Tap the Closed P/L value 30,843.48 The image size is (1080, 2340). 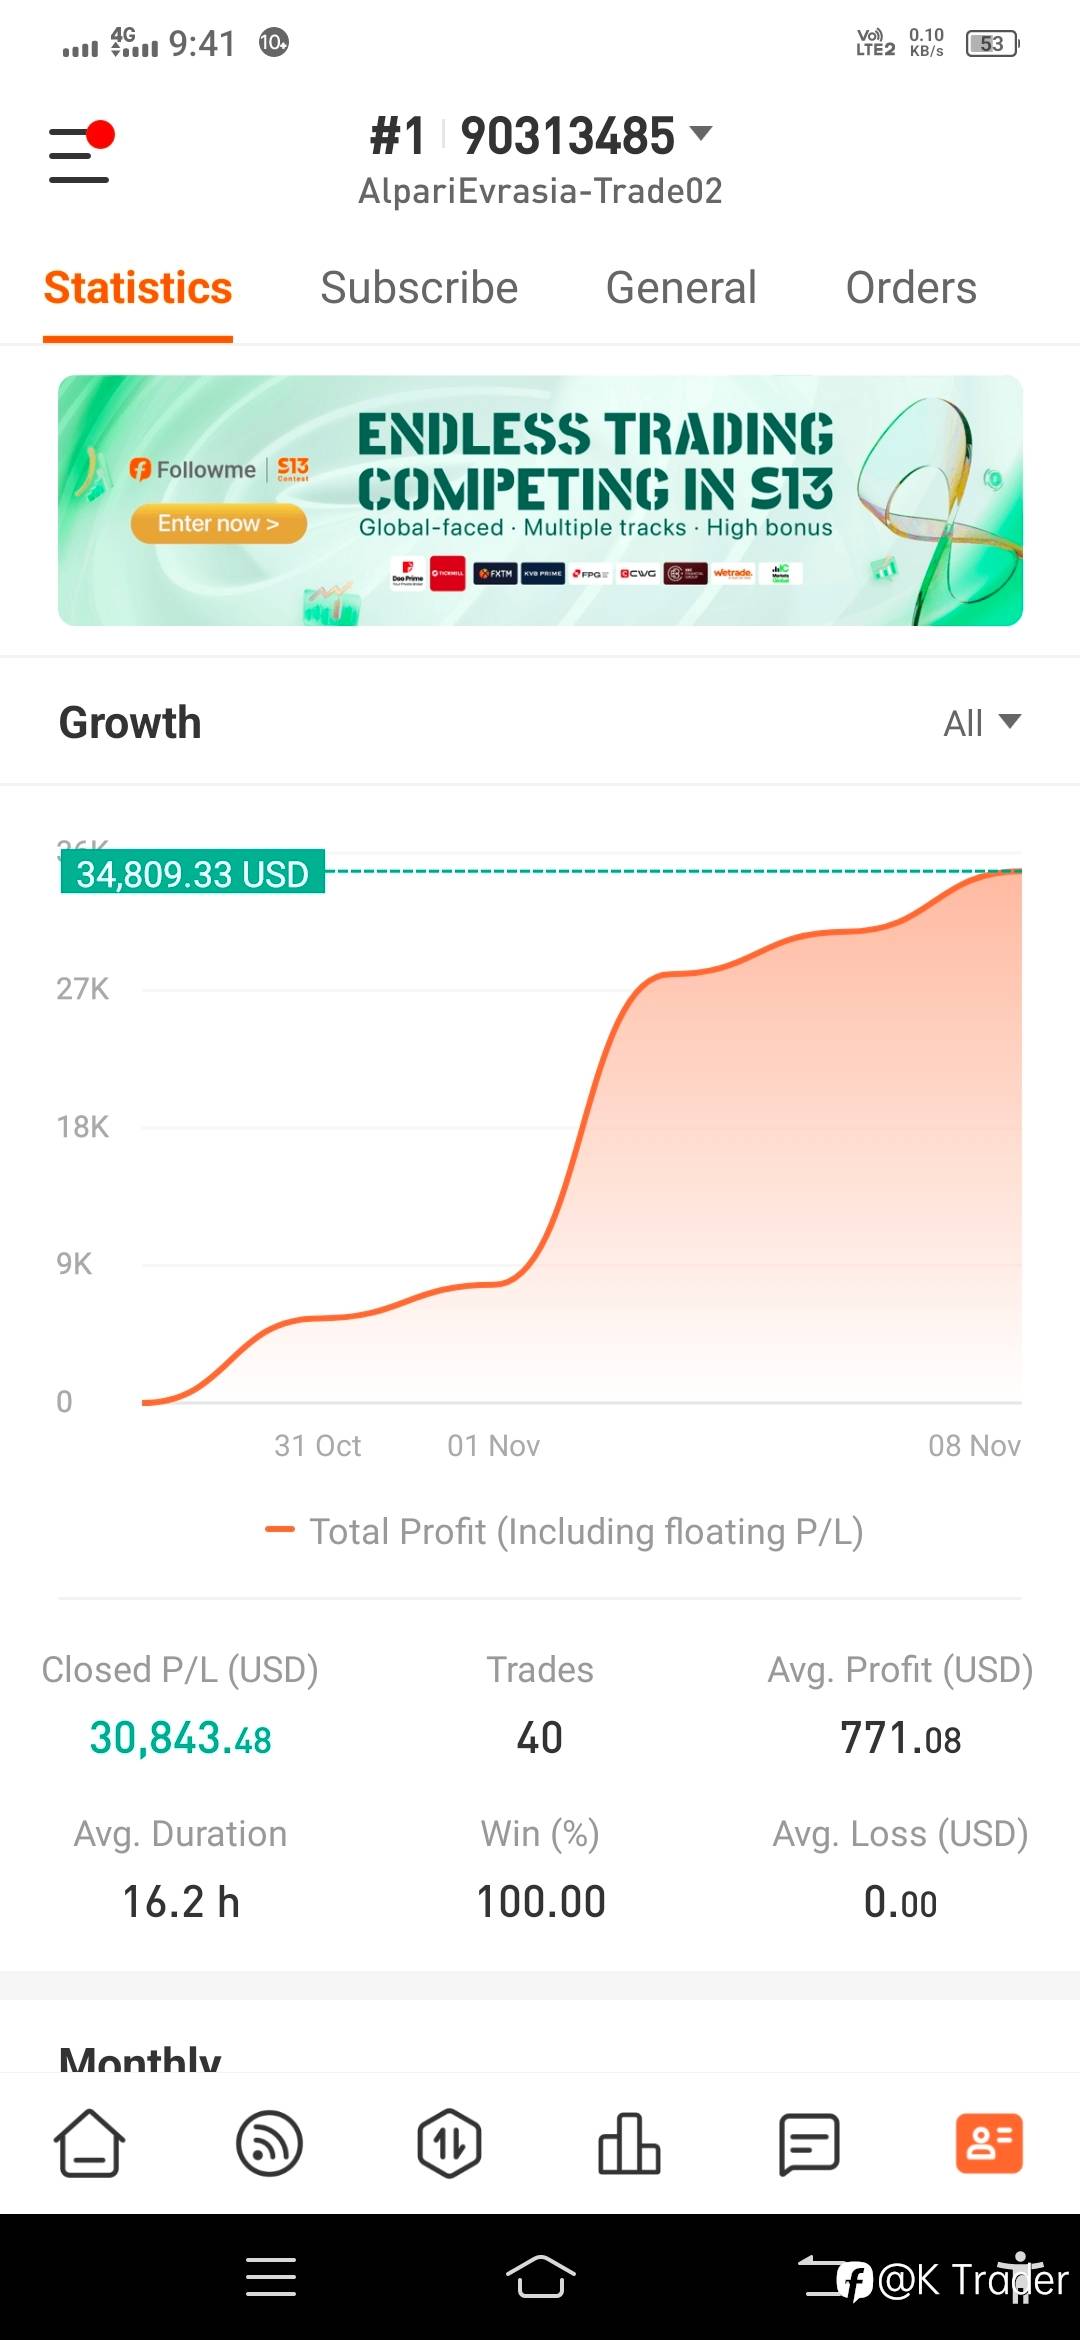click(180, 1738)
